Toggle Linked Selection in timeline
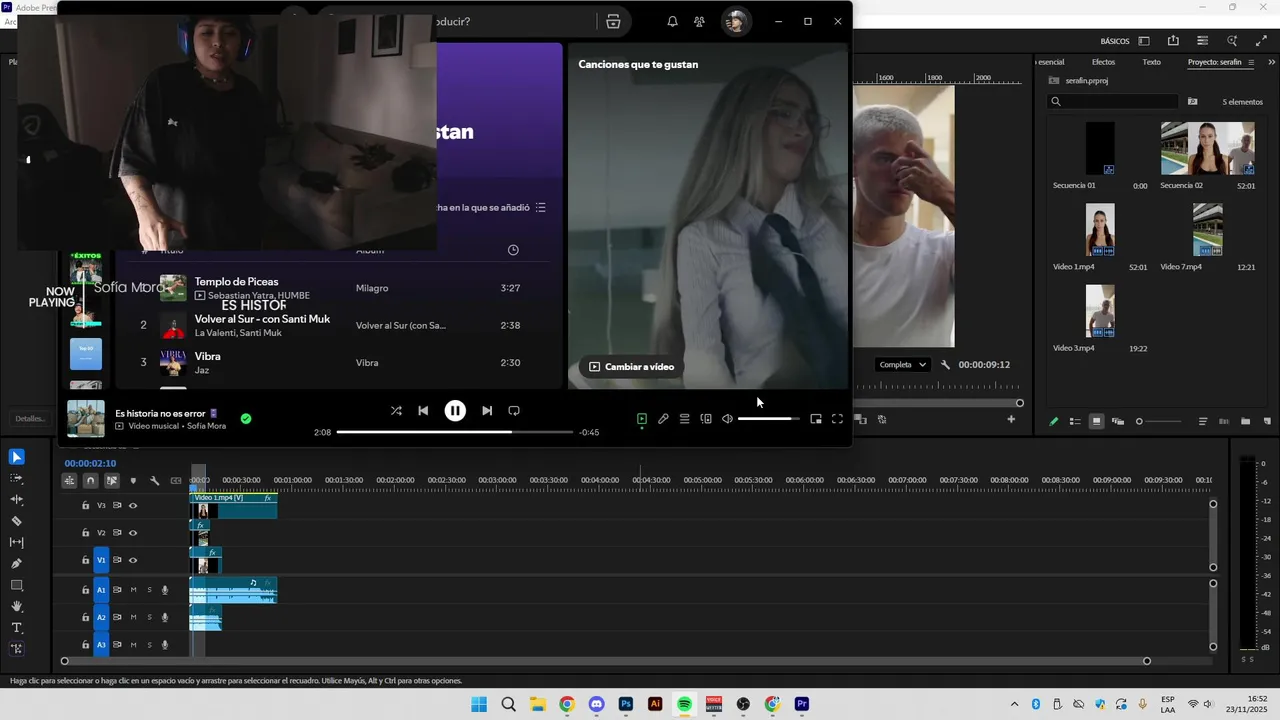 (112, 481)
